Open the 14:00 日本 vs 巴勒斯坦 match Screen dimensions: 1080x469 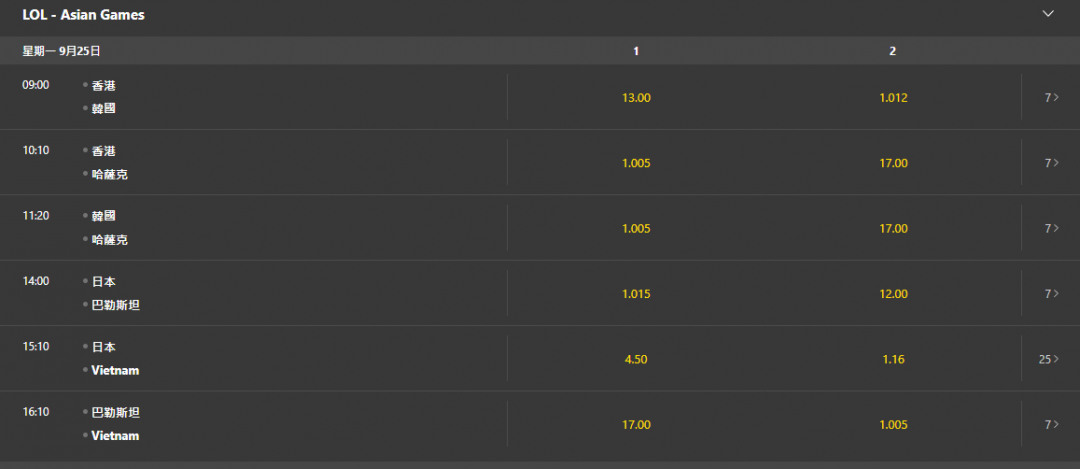(253, 293)
